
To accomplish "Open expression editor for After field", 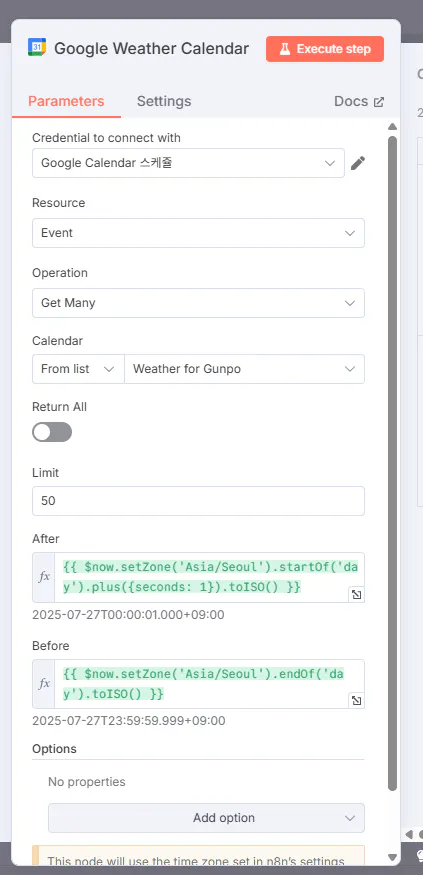I will (356, 595).
